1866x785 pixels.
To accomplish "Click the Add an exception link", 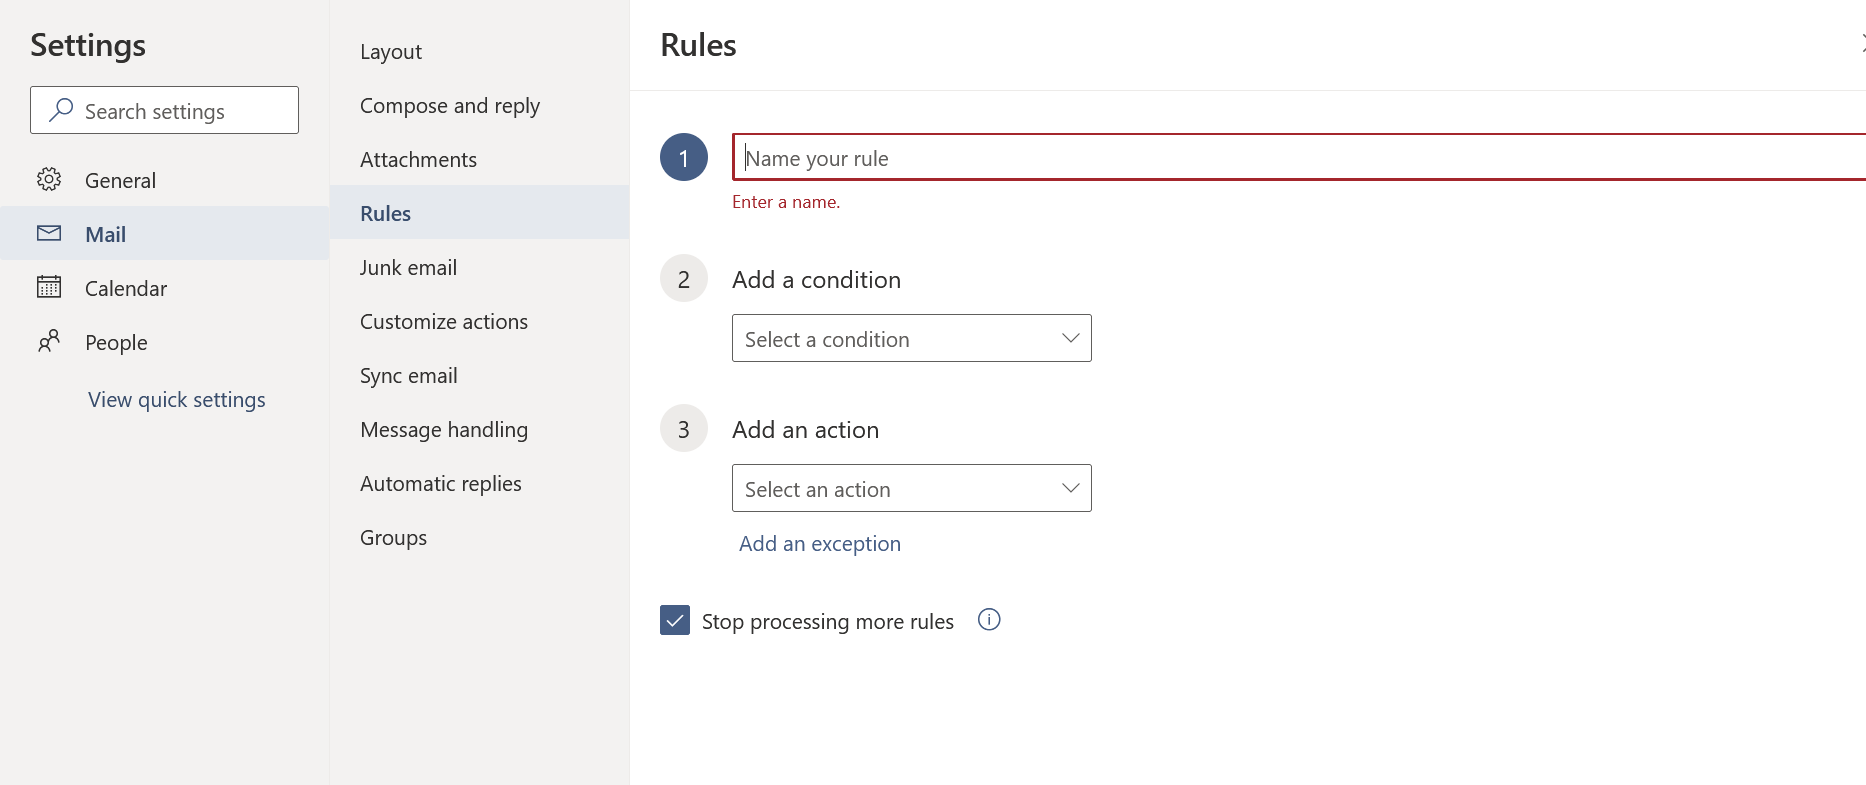I will pyautogui.click(x=819, y=544).
